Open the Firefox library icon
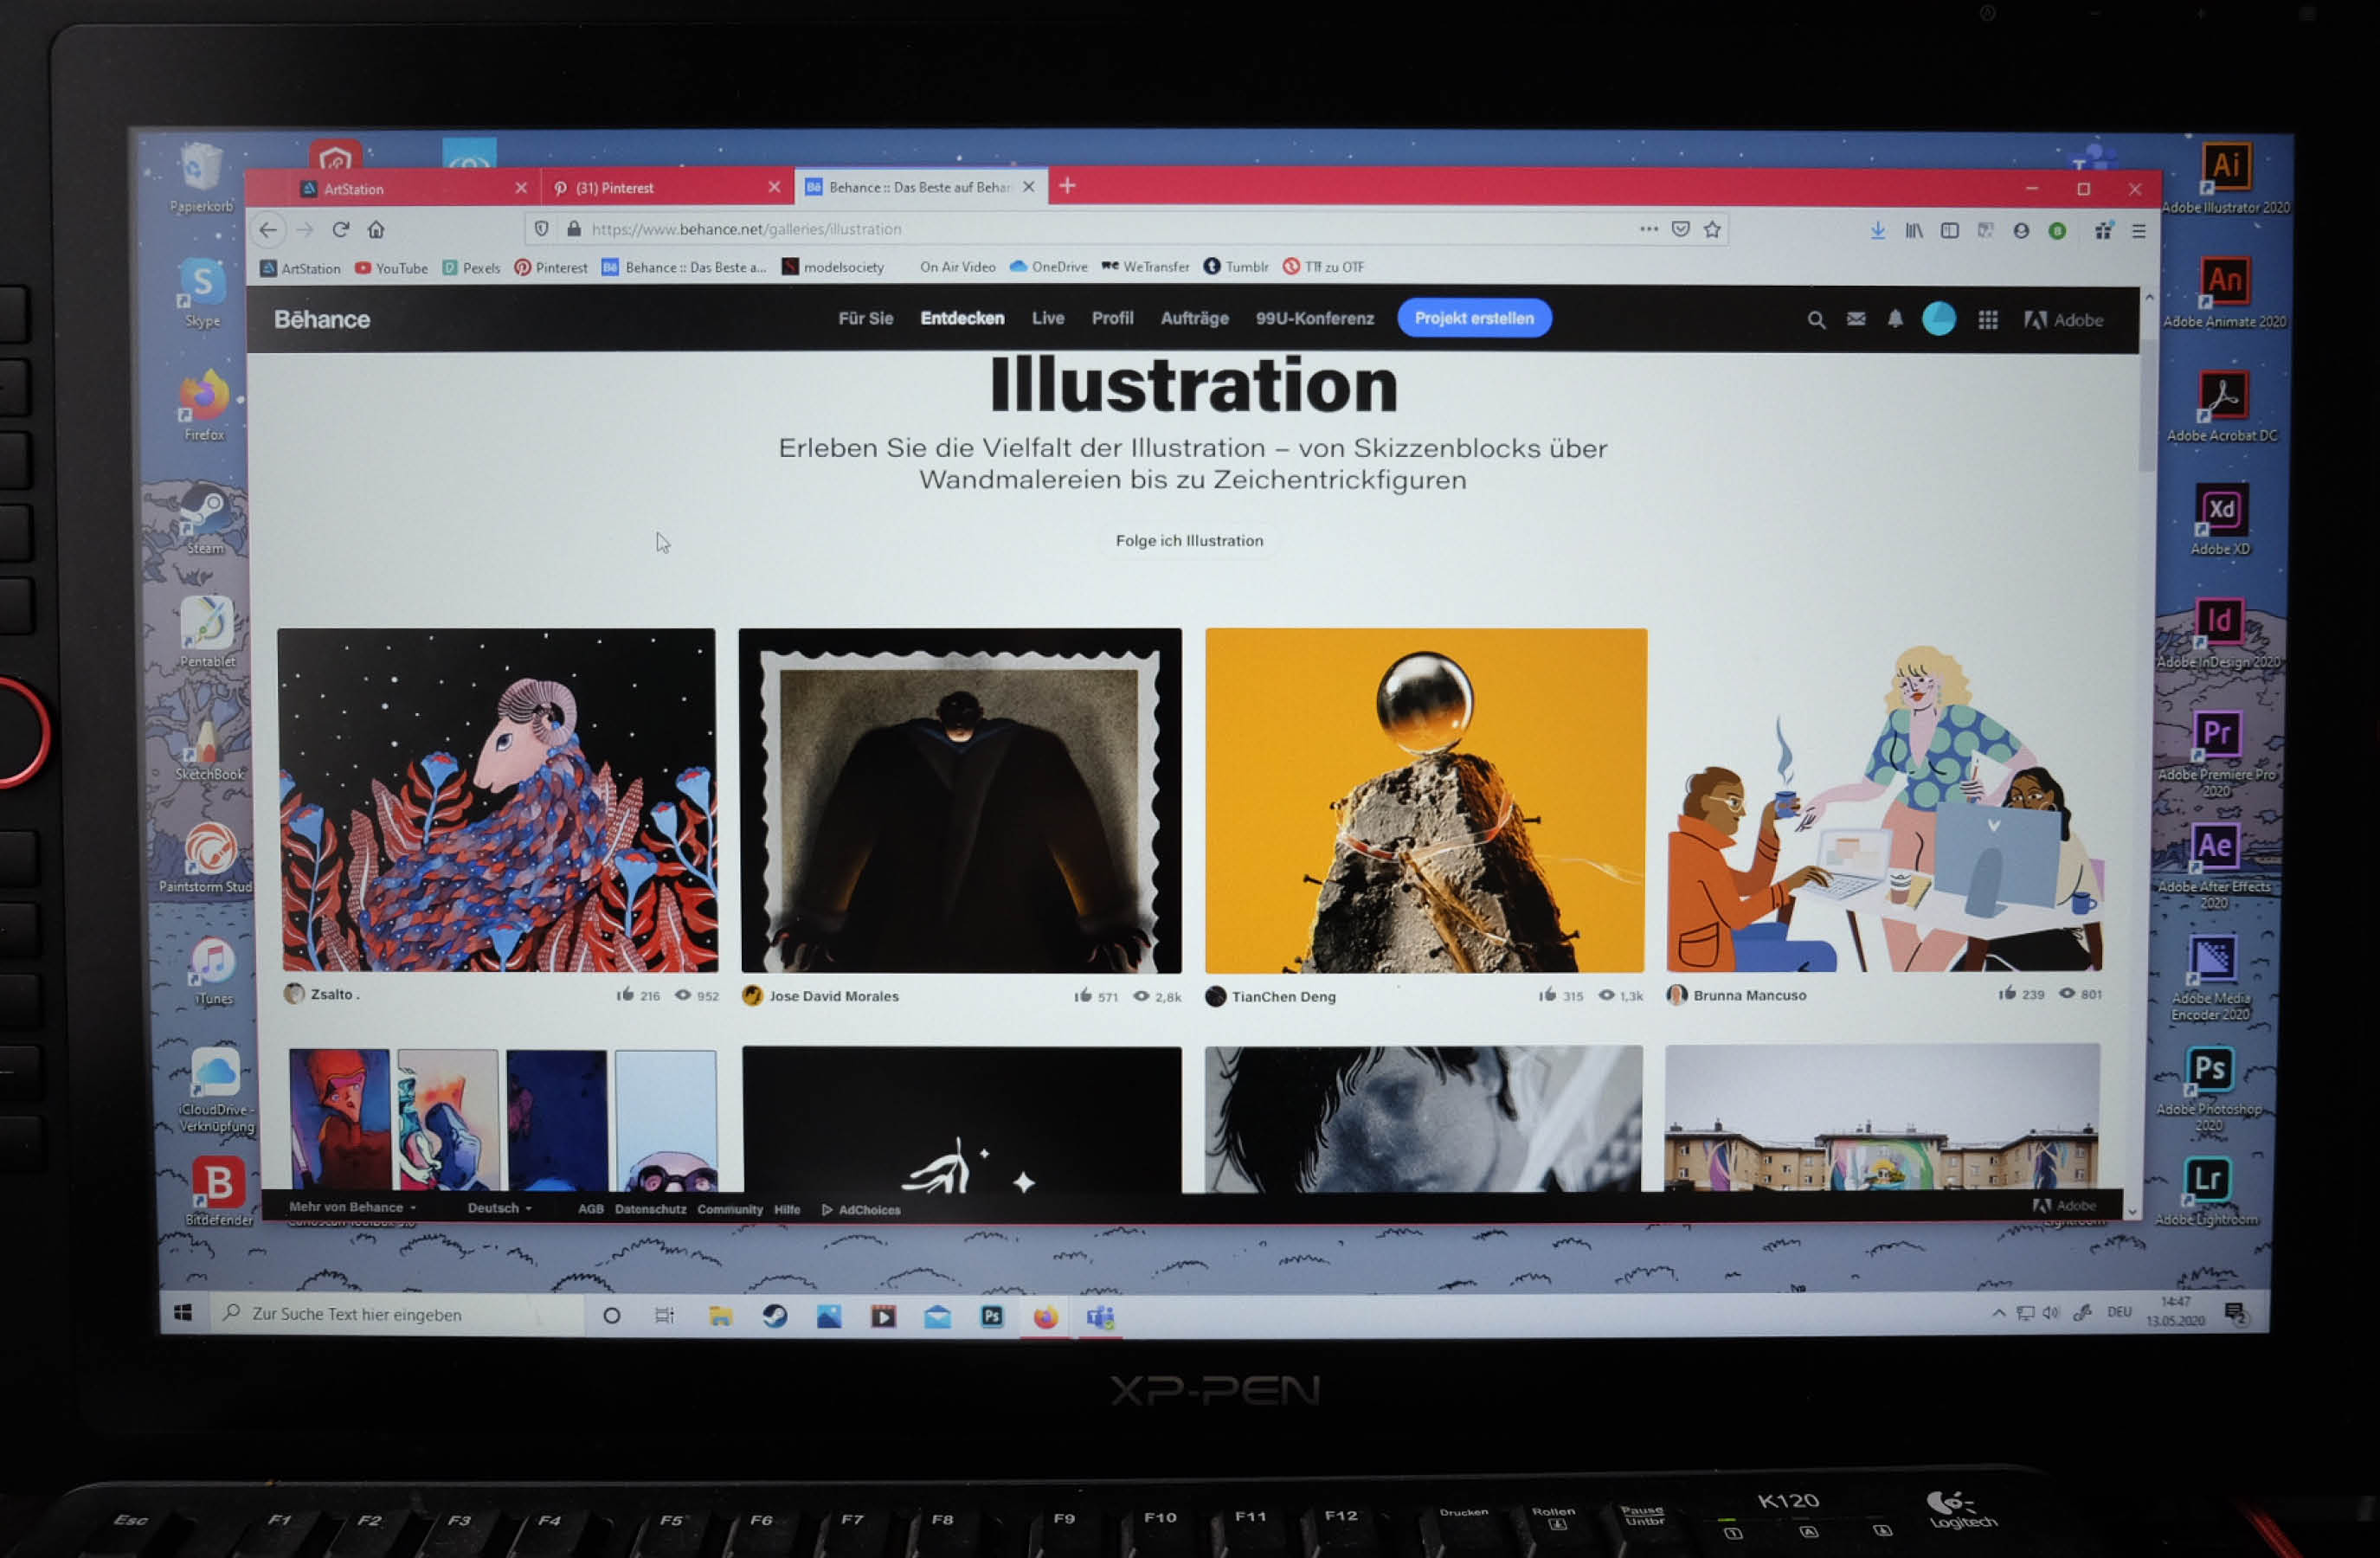Image resolution: width=2380 pixels, height=1558 pixels. (x=1913, y=231)
